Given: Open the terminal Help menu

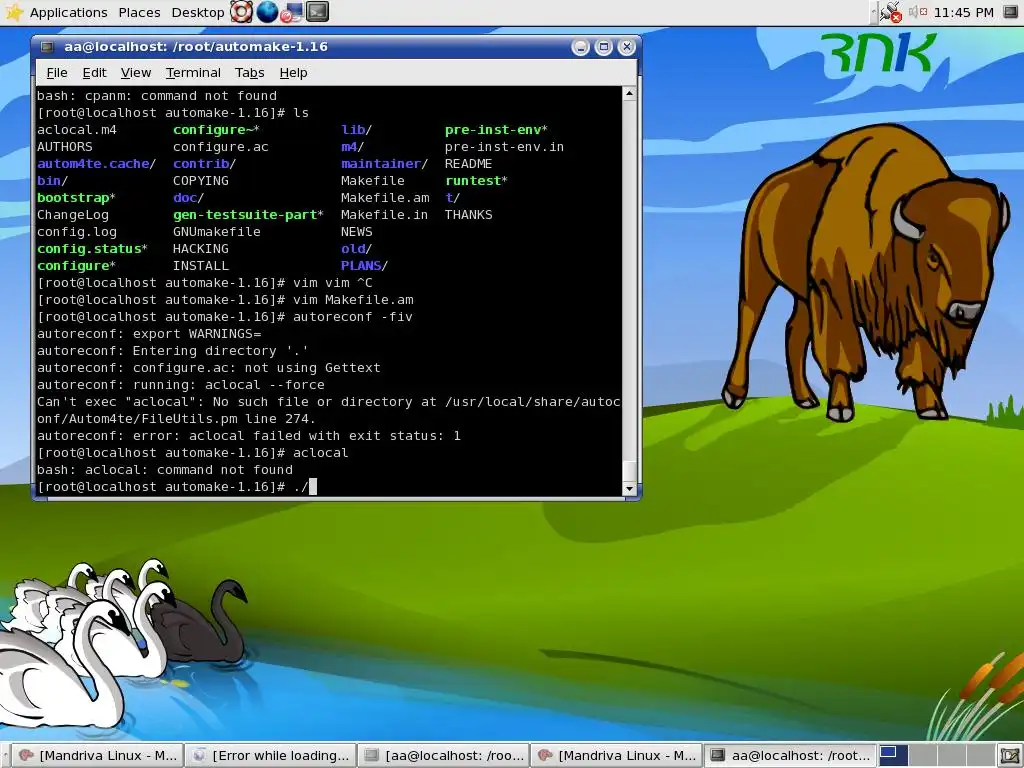Looking at the screenshot, I should [293, 72].
